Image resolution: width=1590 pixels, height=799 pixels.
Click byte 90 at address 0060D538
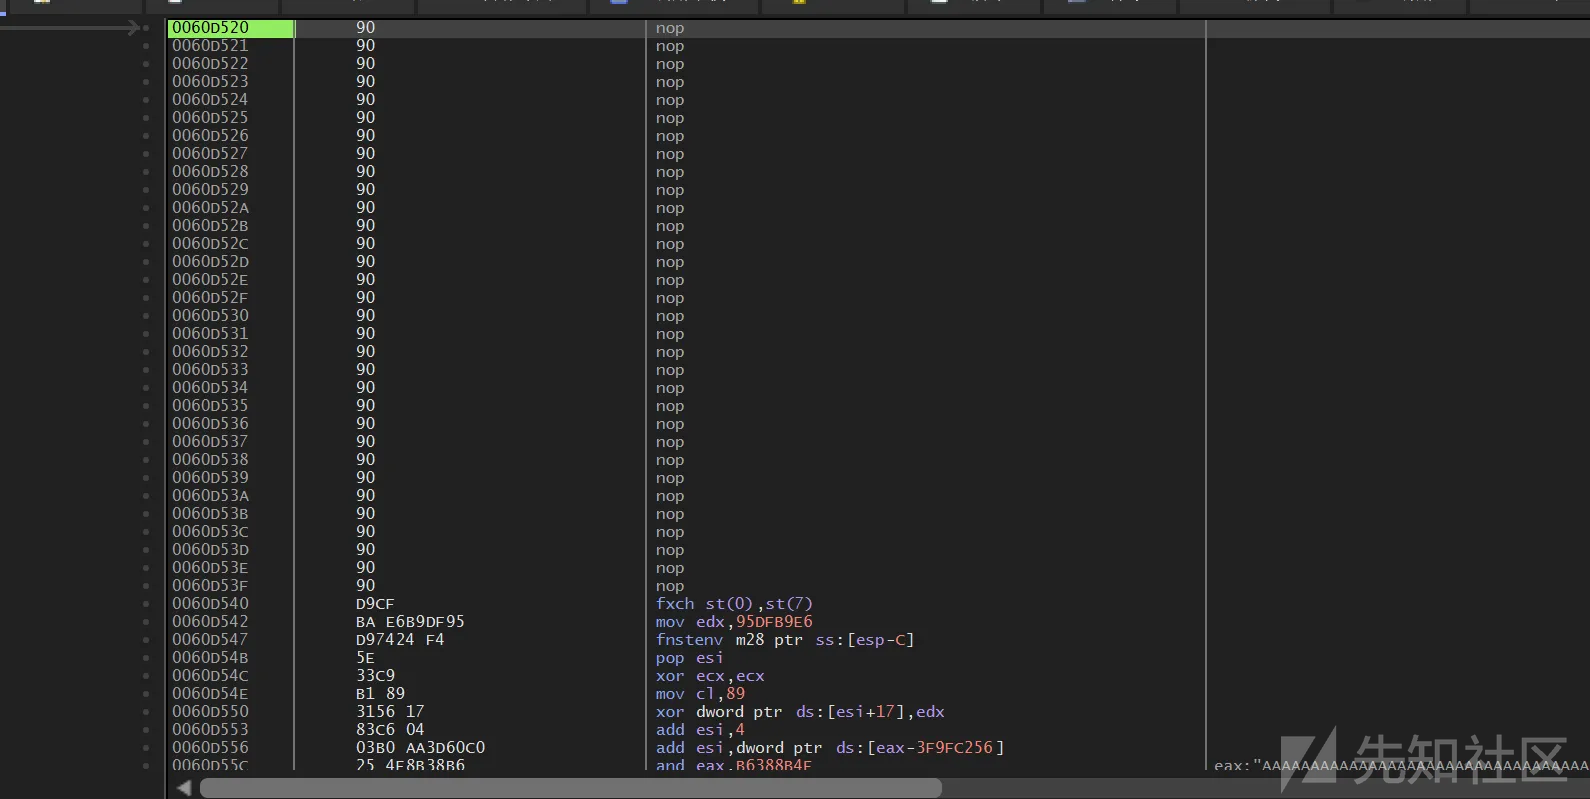(x=366, y=460)
